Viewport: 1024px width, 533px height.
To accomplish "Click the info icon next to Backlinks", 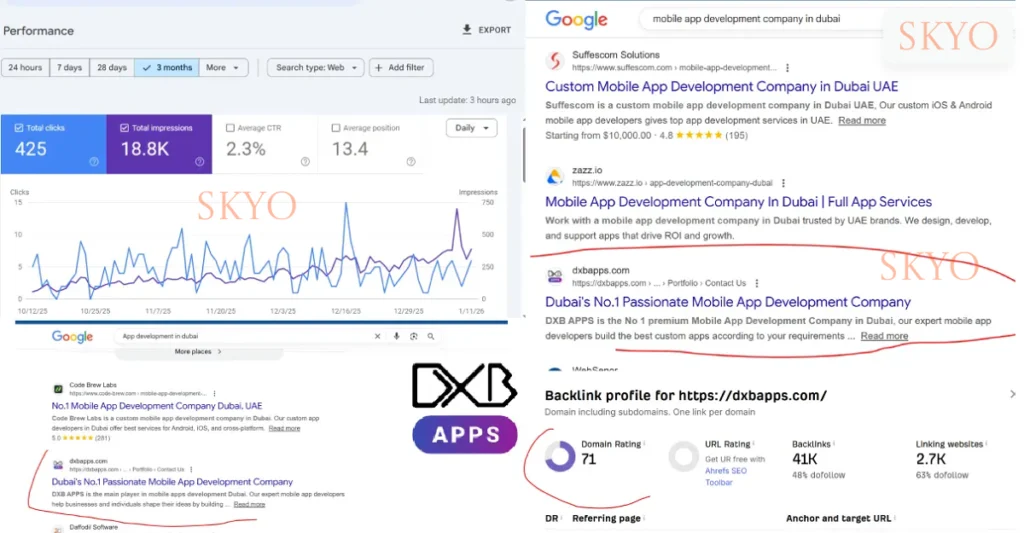I will pyautogui.click(x=835, y=444).
